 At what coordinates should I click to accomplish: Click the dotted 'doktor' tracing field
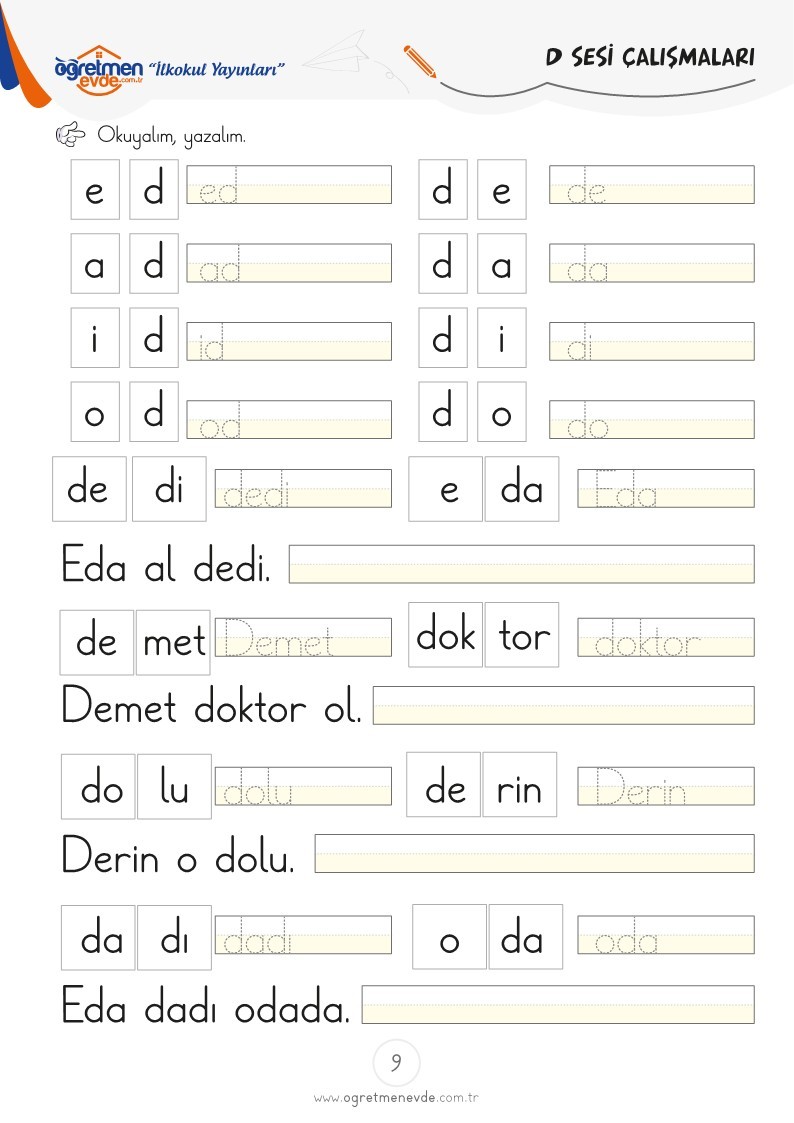666,637
